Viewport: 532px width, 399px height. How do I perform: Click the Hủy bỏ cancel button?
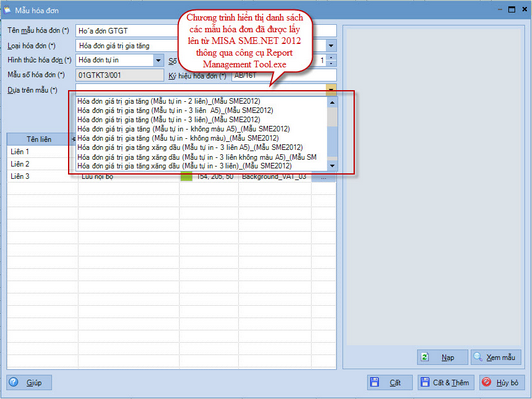coord(501,382)
